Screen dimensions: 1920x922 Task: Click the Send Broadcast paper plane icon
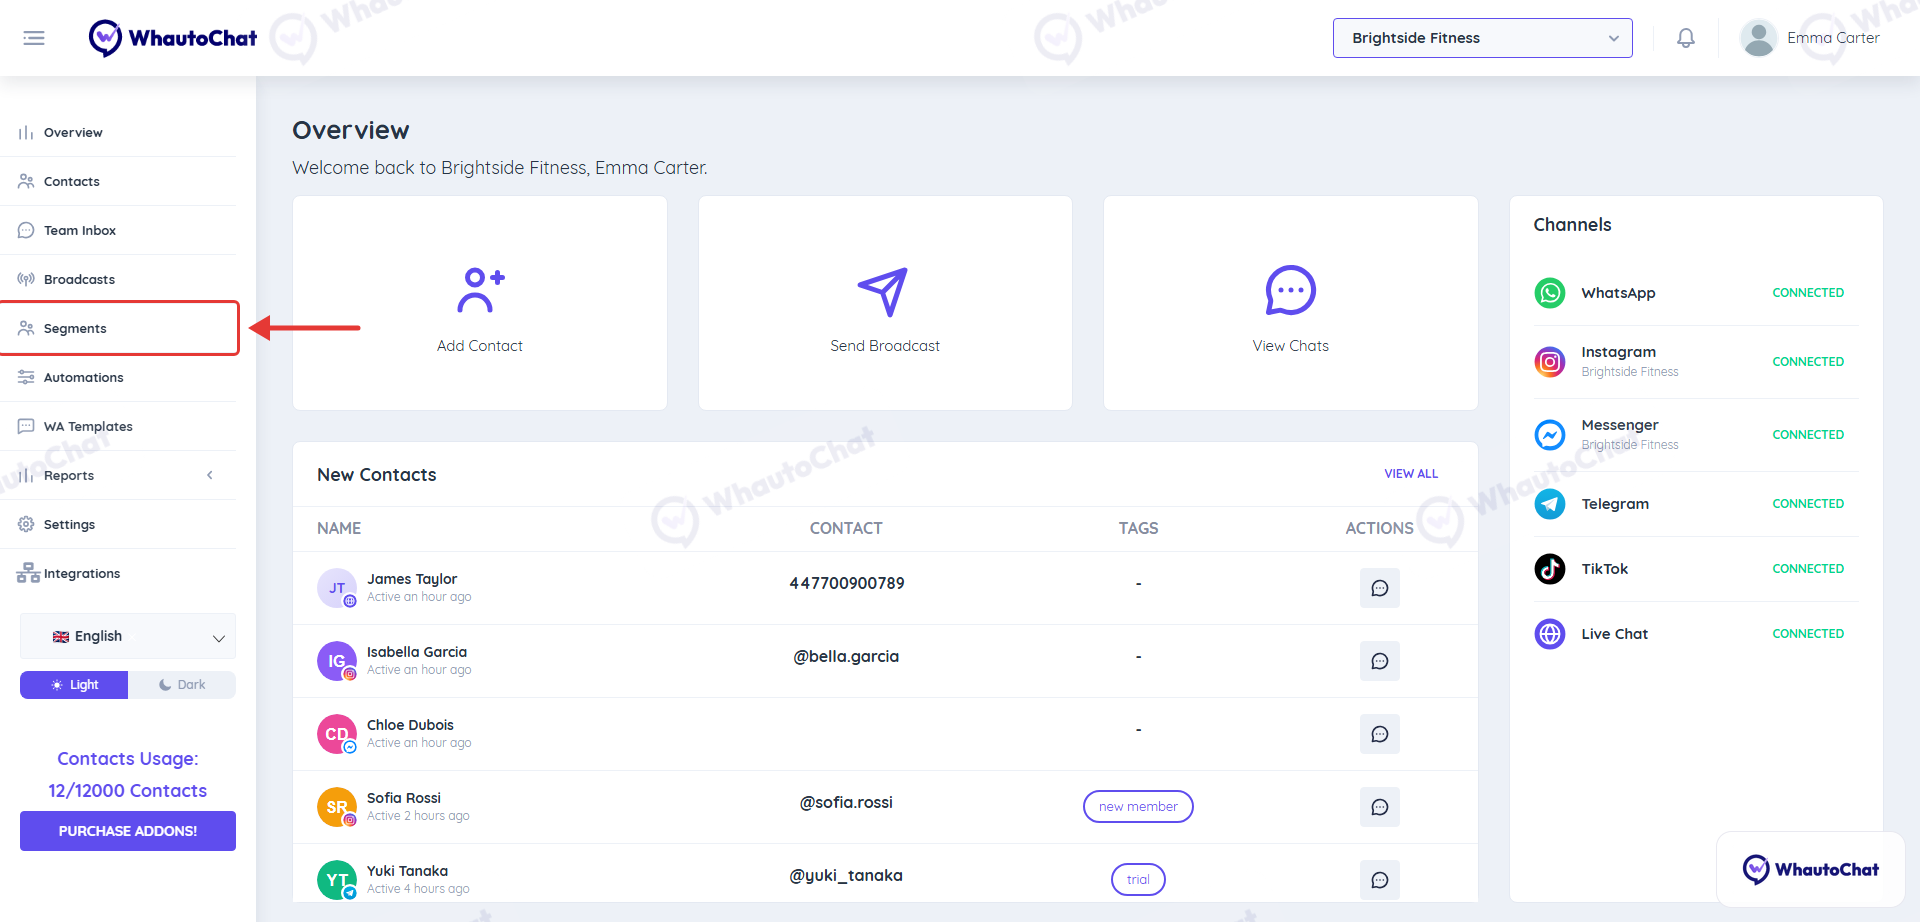[x=884, y=291]
